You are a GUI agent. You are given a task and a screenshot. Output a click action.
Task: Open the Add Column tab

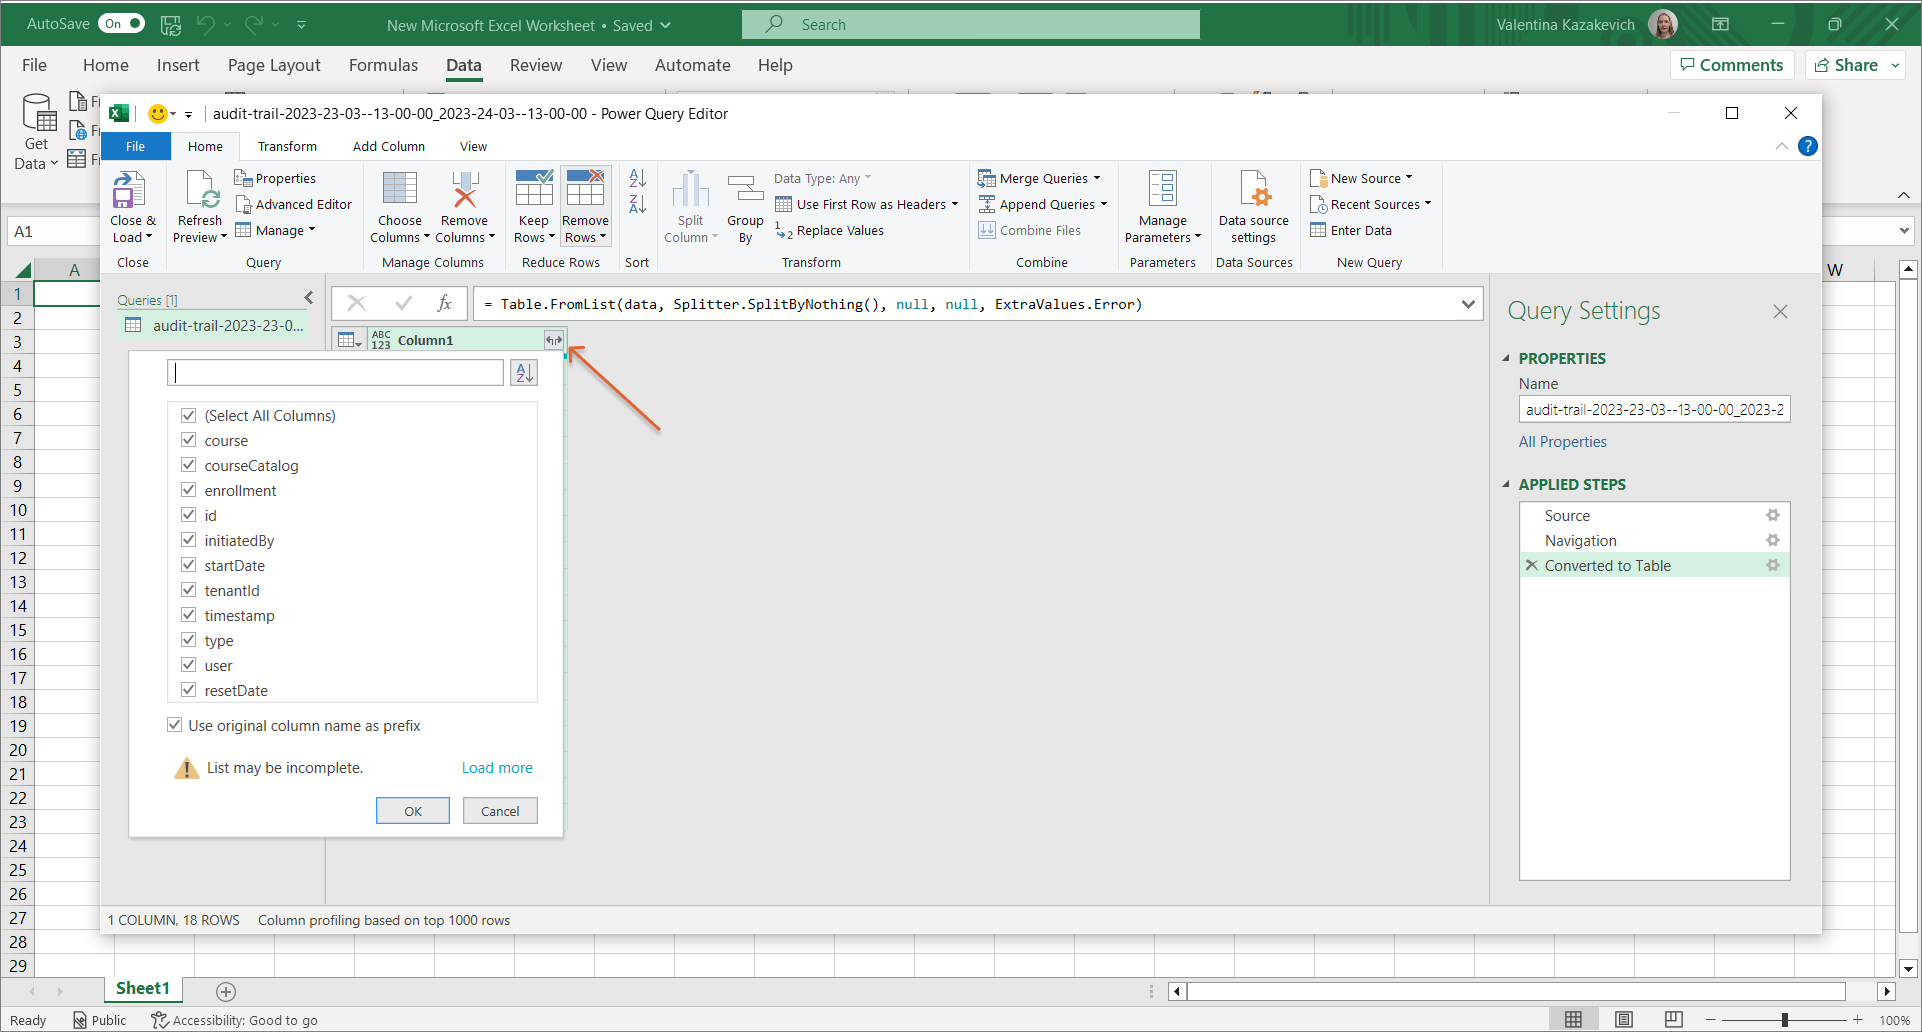(388, 146)
